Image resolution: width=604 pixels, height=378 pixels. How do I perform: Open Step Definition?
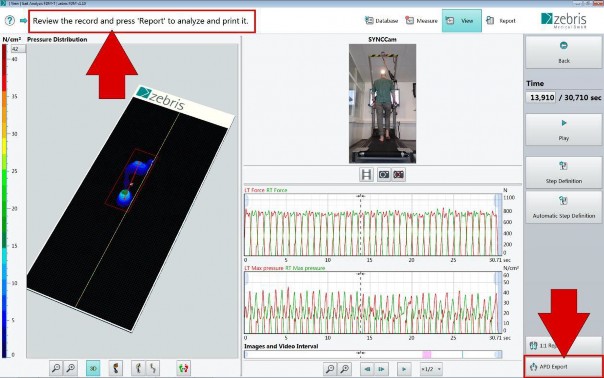click(x=564, y=172)
